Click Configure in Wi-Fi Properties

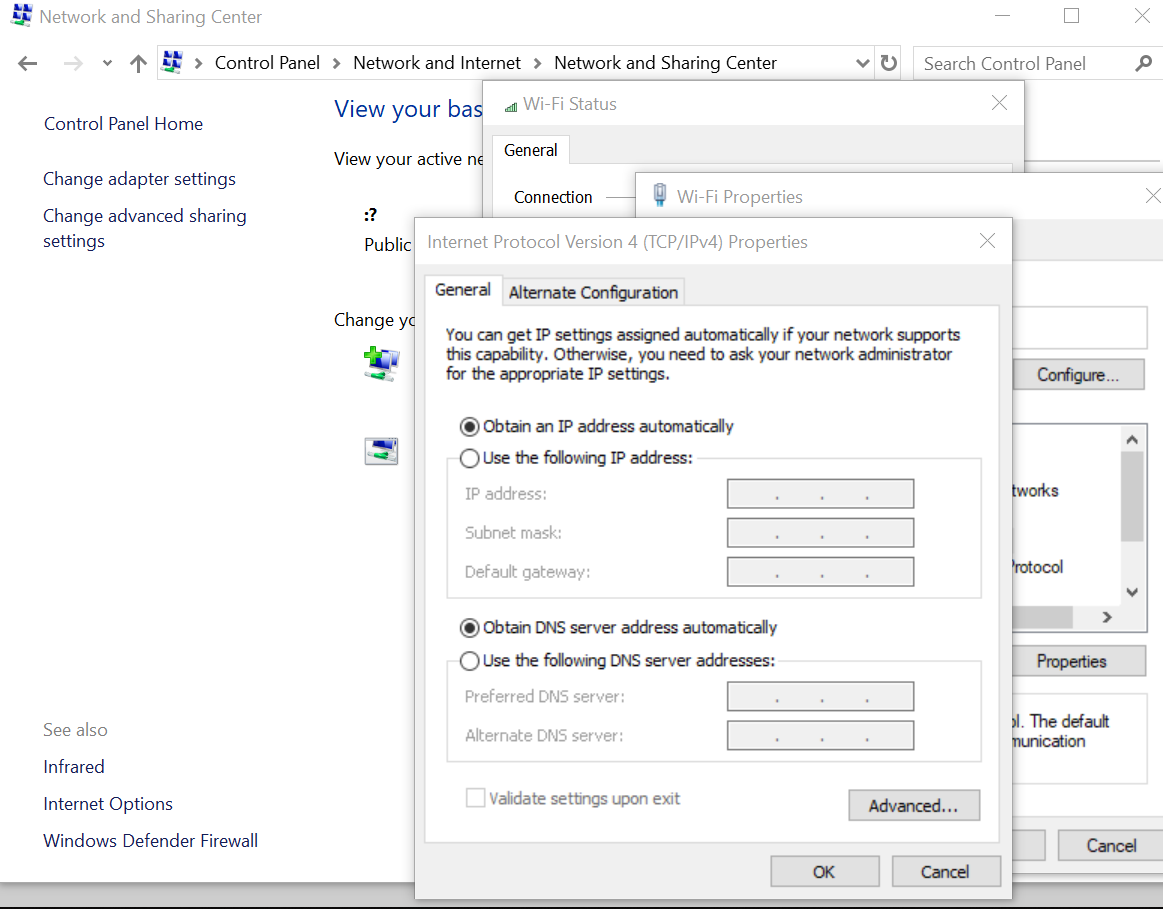tap(1078, 375)
